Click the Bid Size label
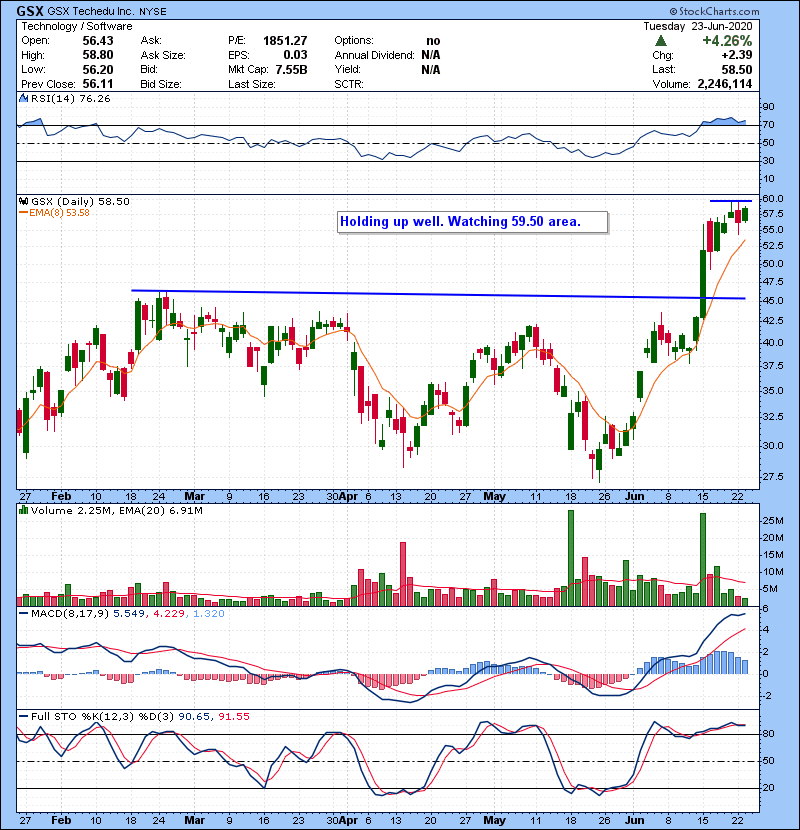Viewport: 800px width, 830px height. pos(161,84)
